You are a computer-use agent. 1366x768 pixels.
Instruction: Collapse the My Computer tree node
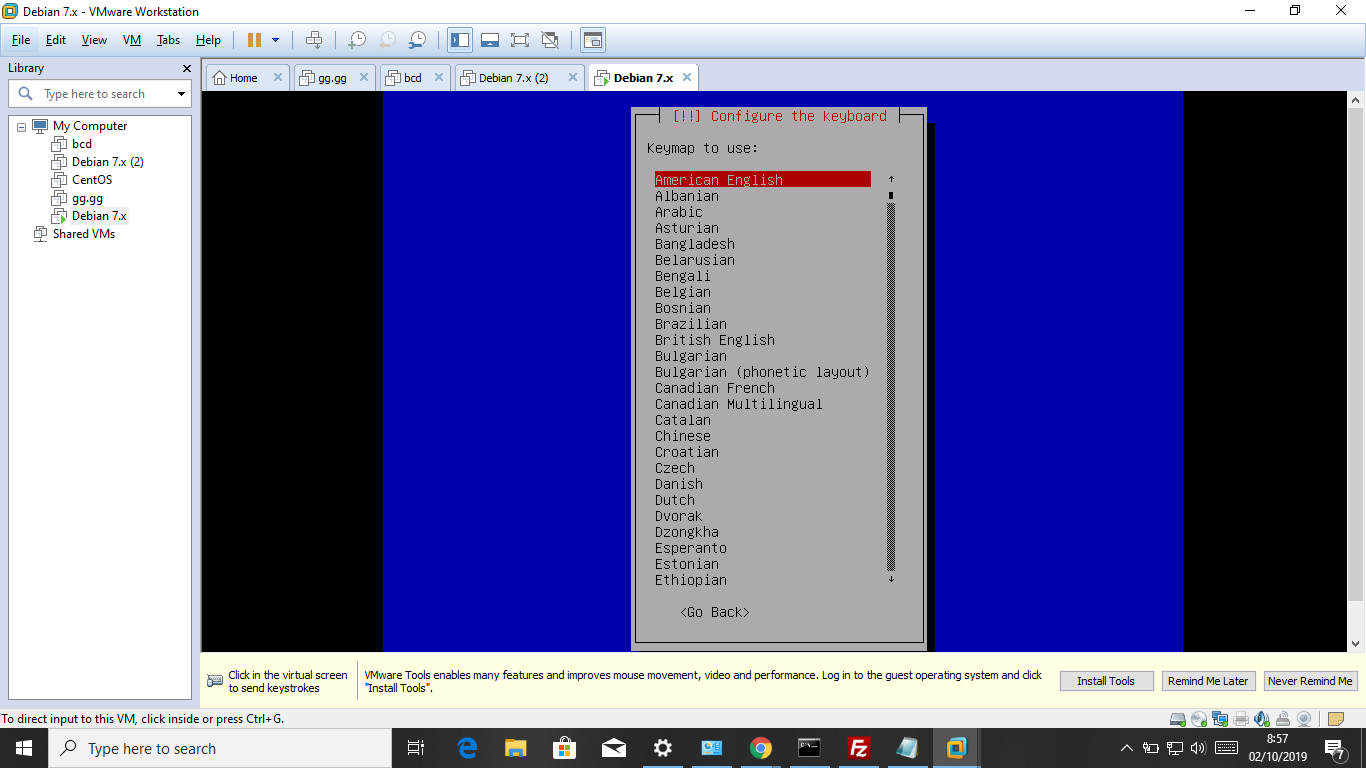(x=21, y=126)
